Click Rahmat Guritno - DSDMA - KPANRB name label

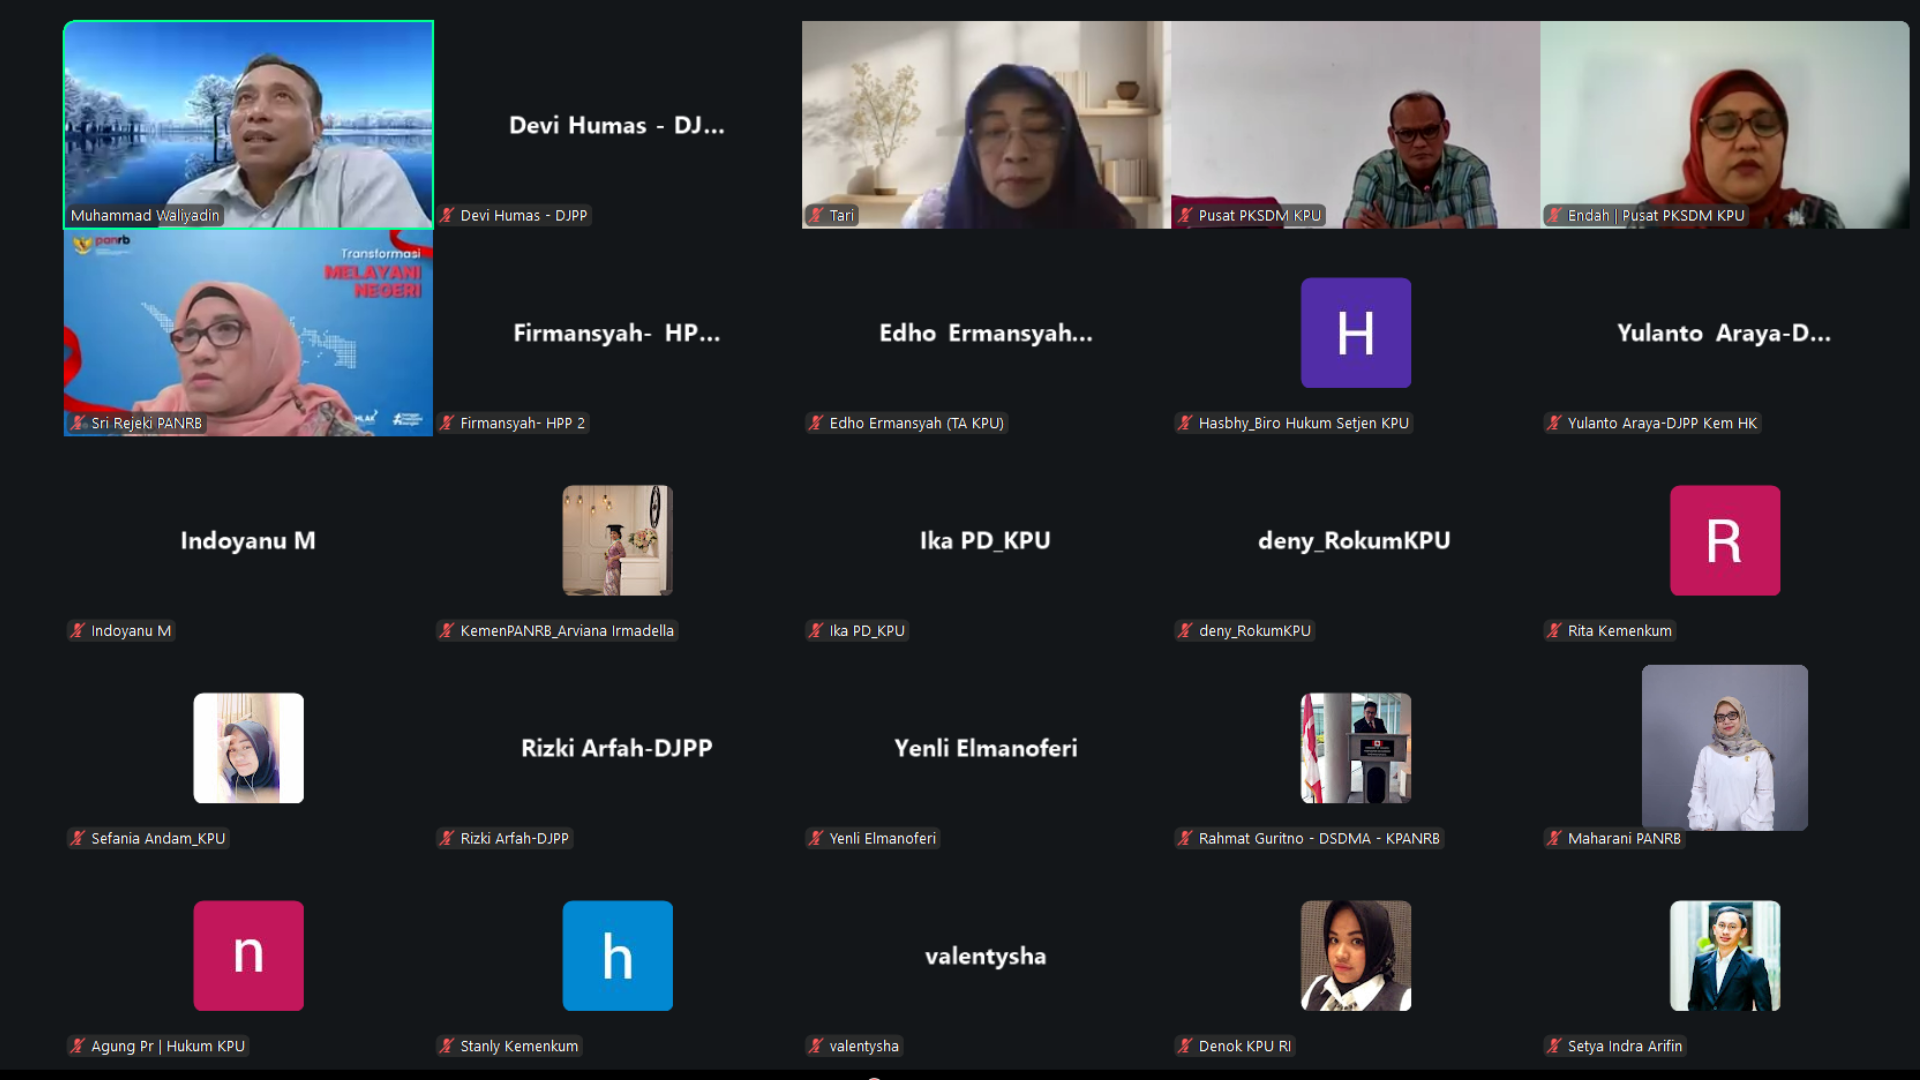(1318, 838)
